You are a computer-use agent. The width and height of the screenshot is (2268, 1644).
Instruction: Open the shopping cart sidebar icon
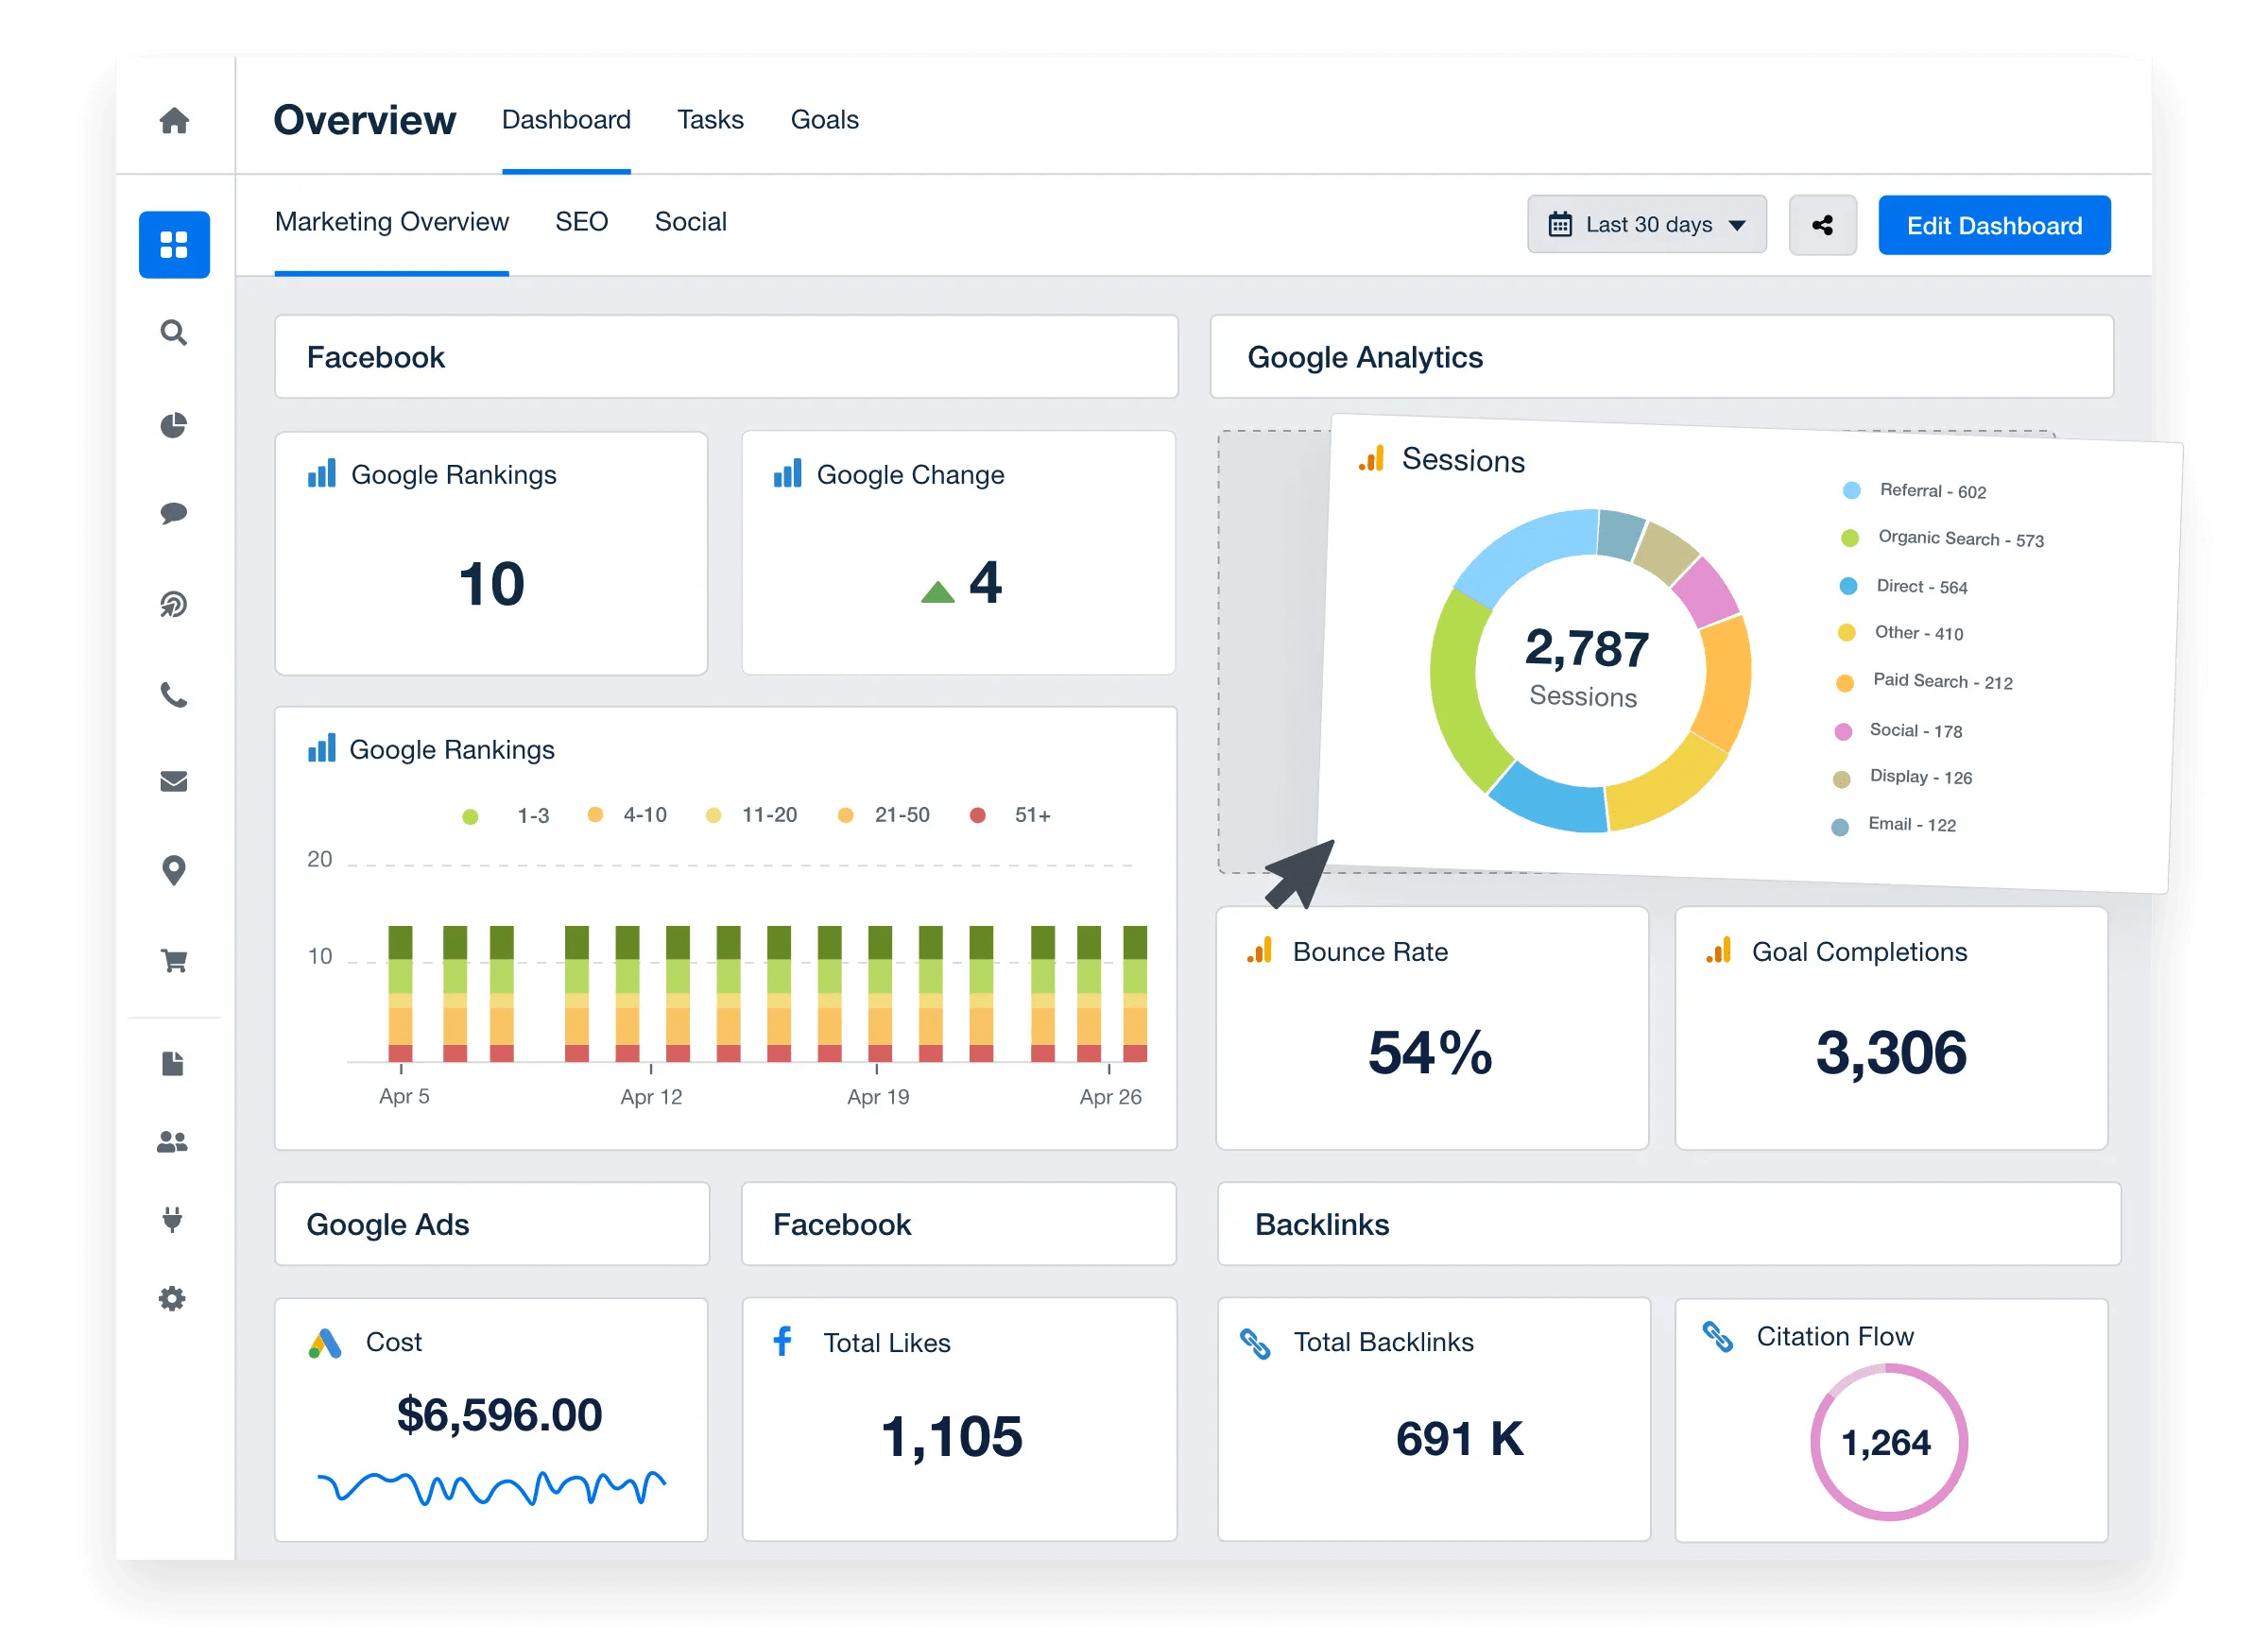click(174, 961)
